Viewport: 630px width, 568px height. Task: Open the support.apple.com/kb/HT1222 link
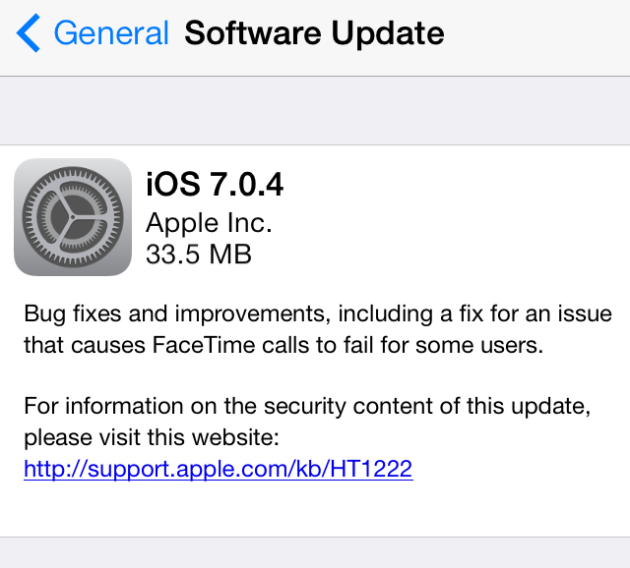coord(218,468)
